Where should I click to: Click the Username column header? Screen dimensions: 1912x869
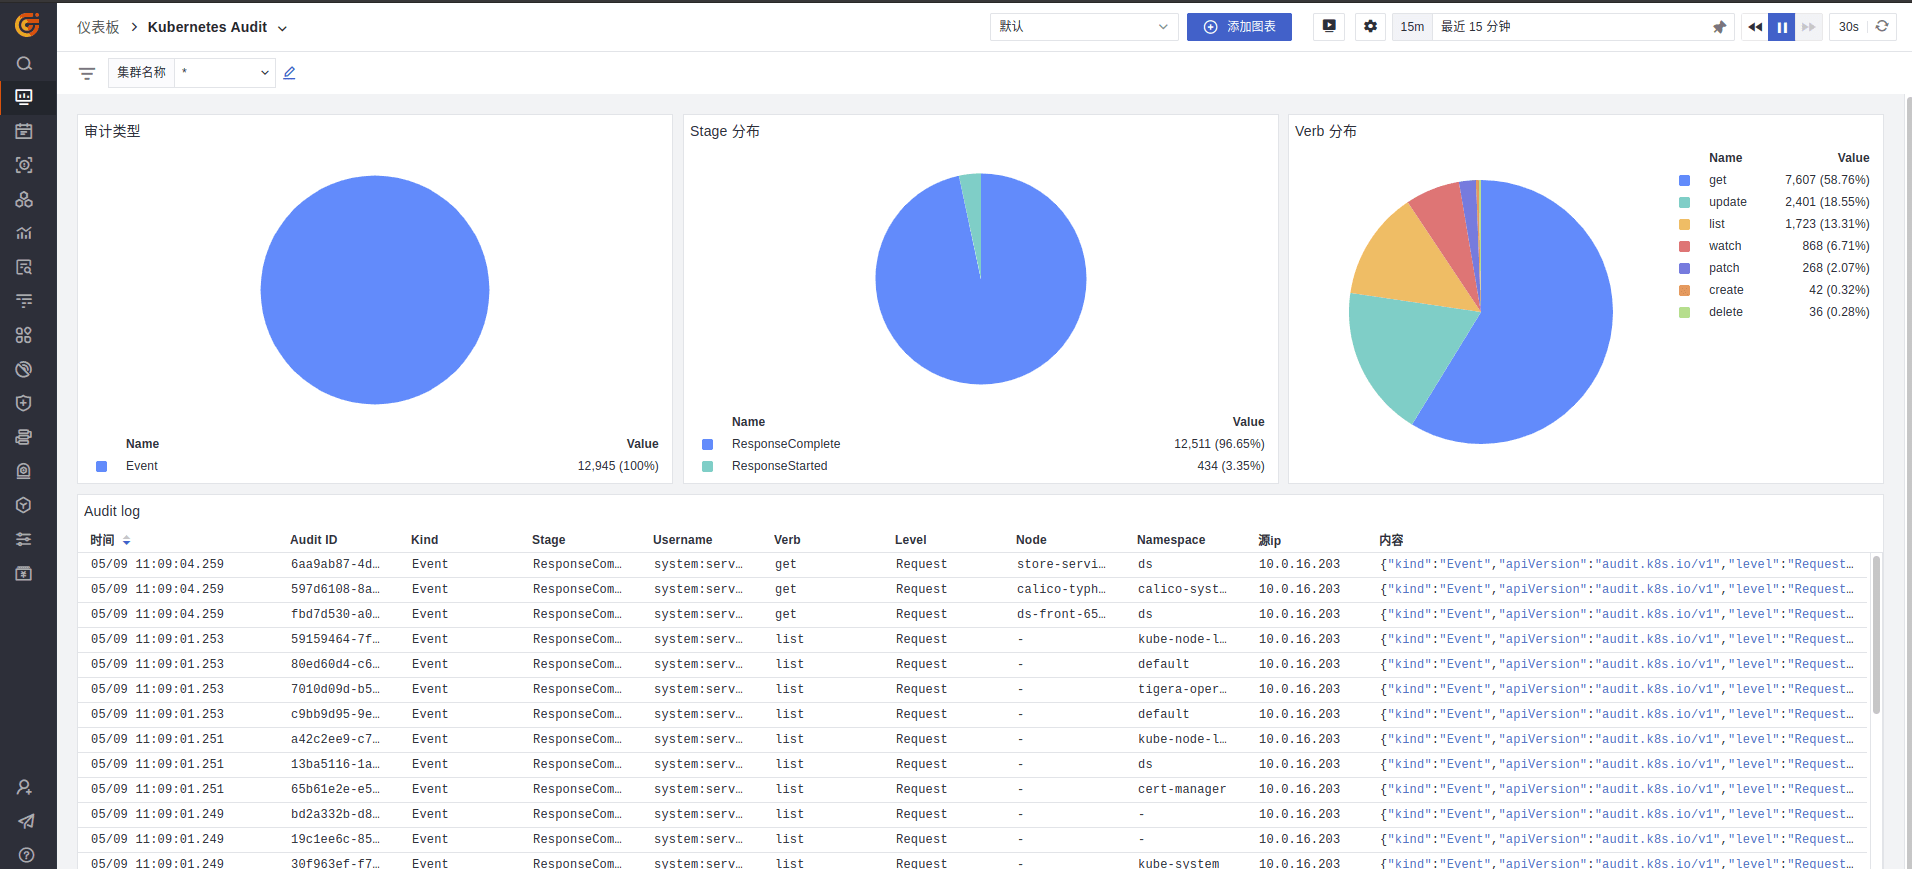coord(683,540)
